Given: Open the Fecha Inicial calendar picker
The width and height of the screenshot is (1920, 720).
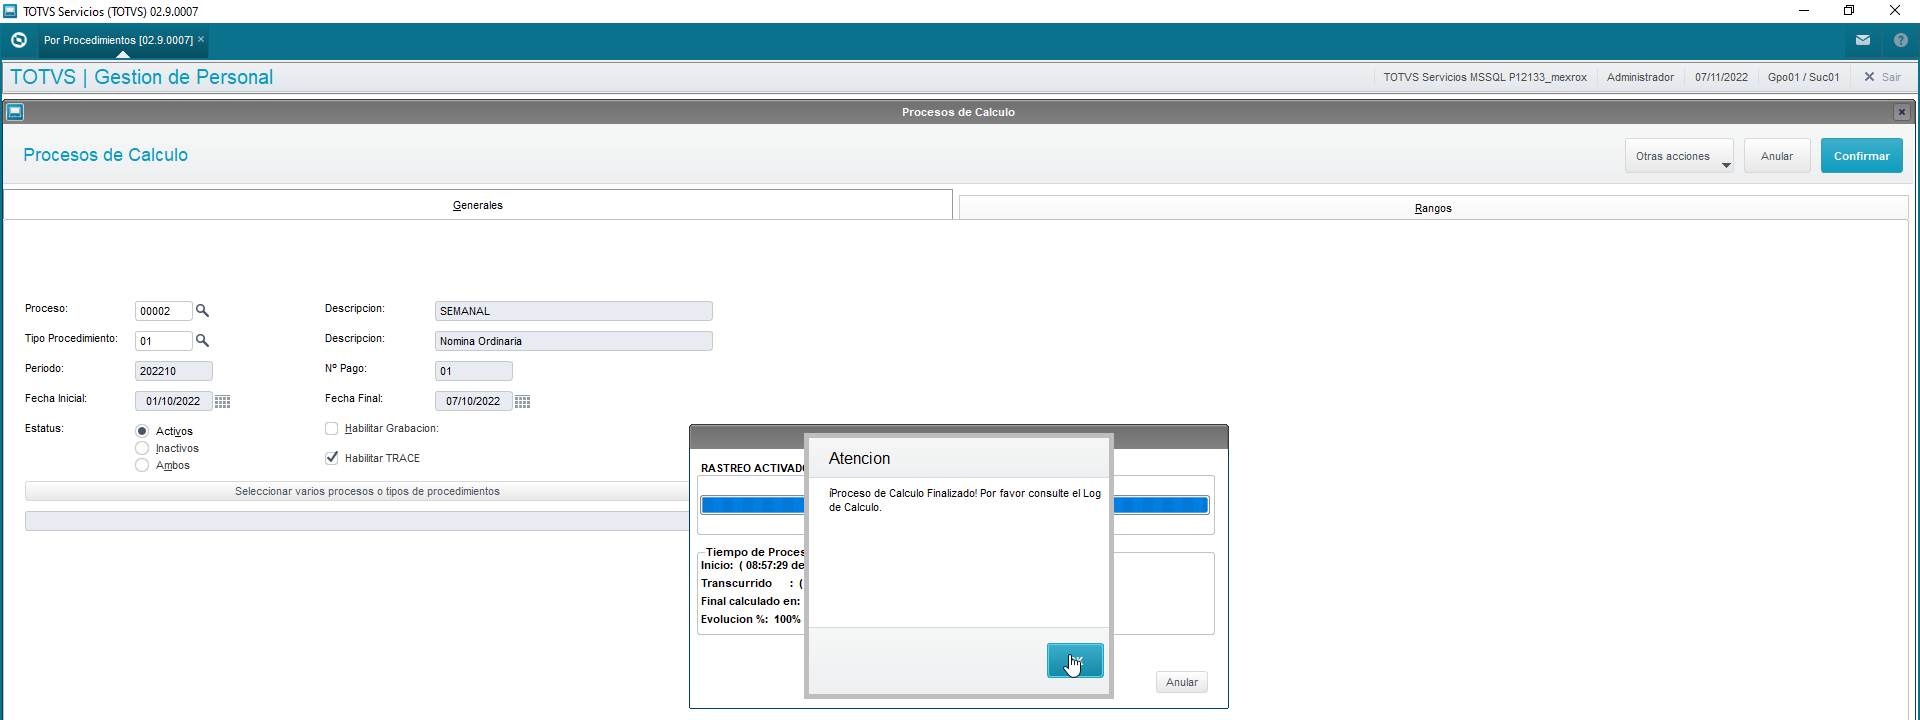Looking at the screenshot, I should (x=222, y=401).
